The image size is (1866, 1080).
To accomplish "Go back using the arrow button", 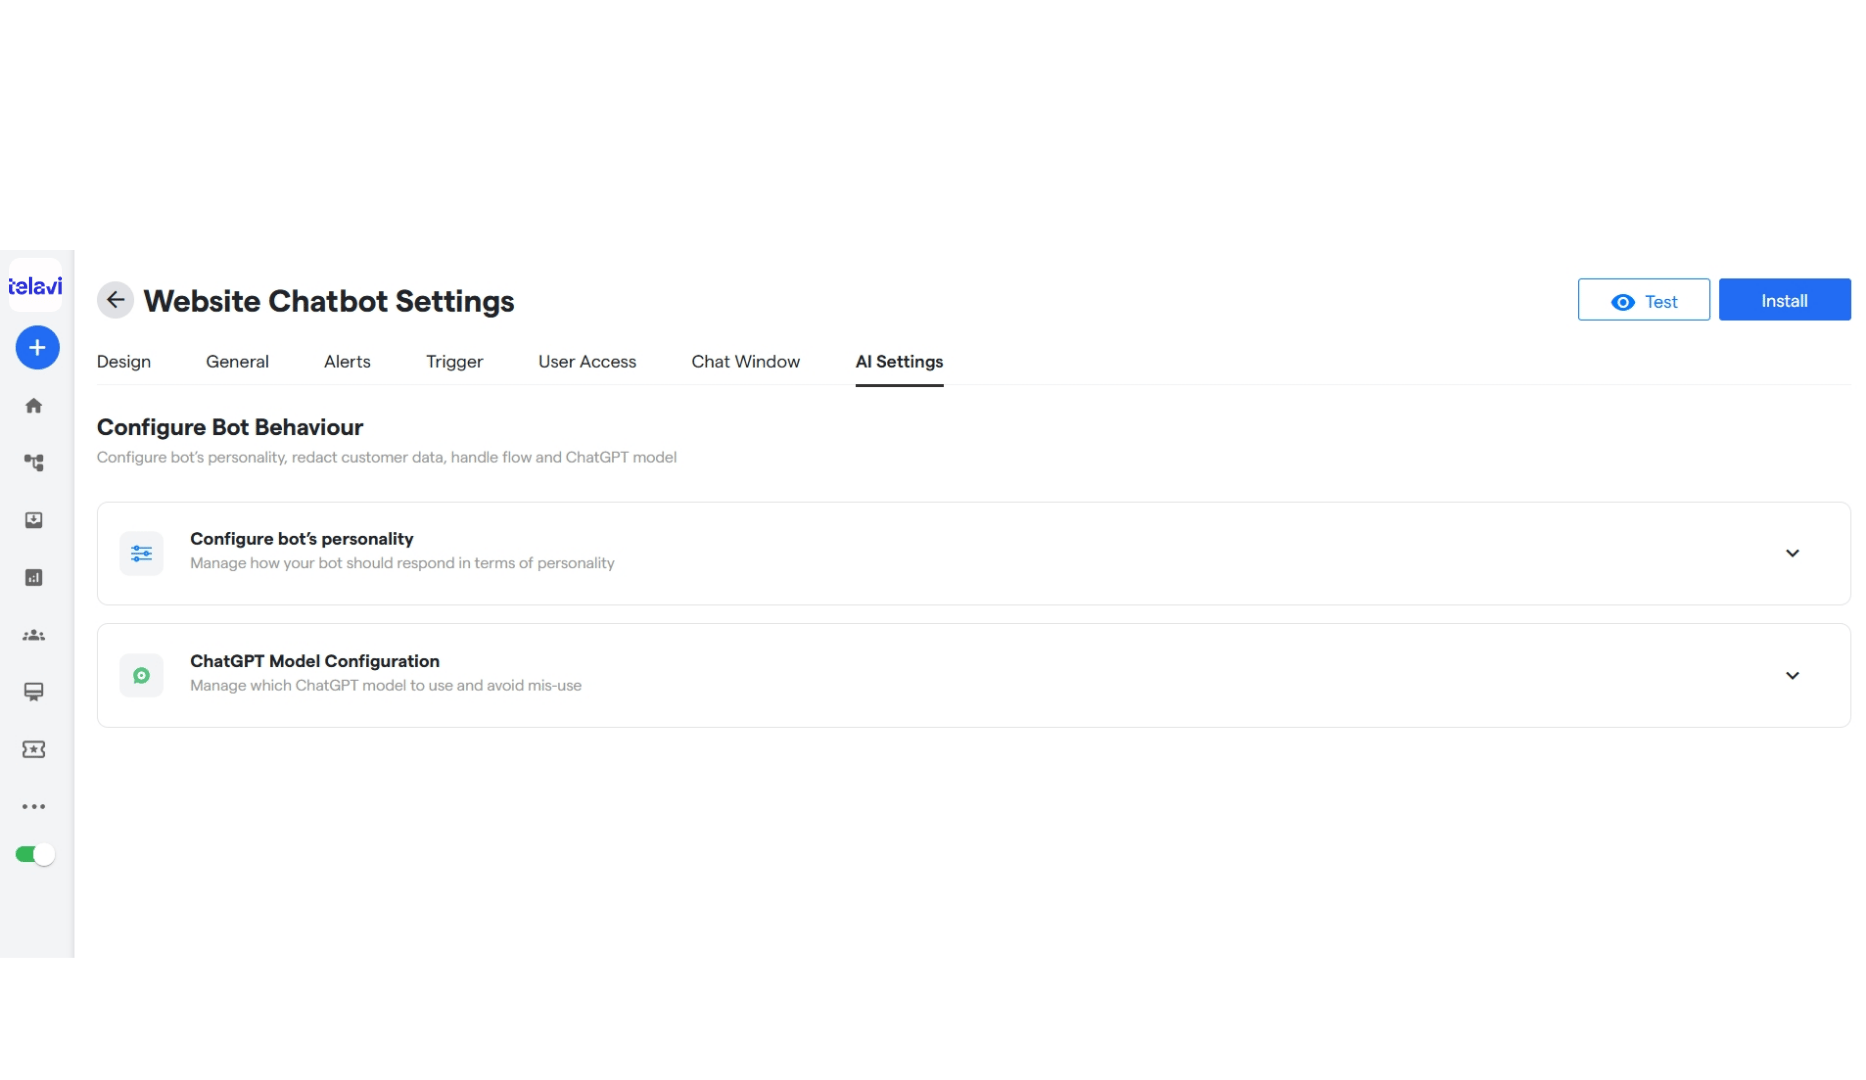I will (115, 300).
